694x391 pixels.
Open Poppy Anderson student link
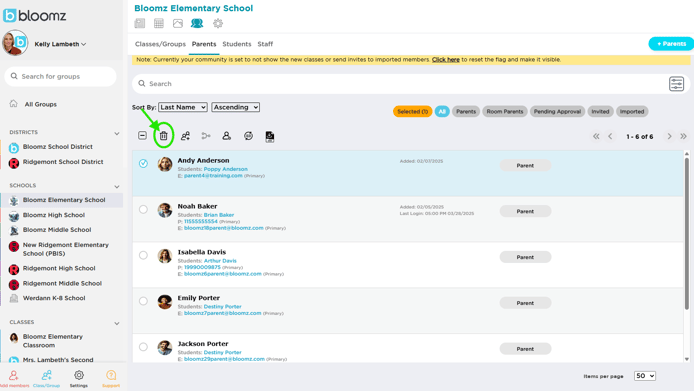pos(225,169)
